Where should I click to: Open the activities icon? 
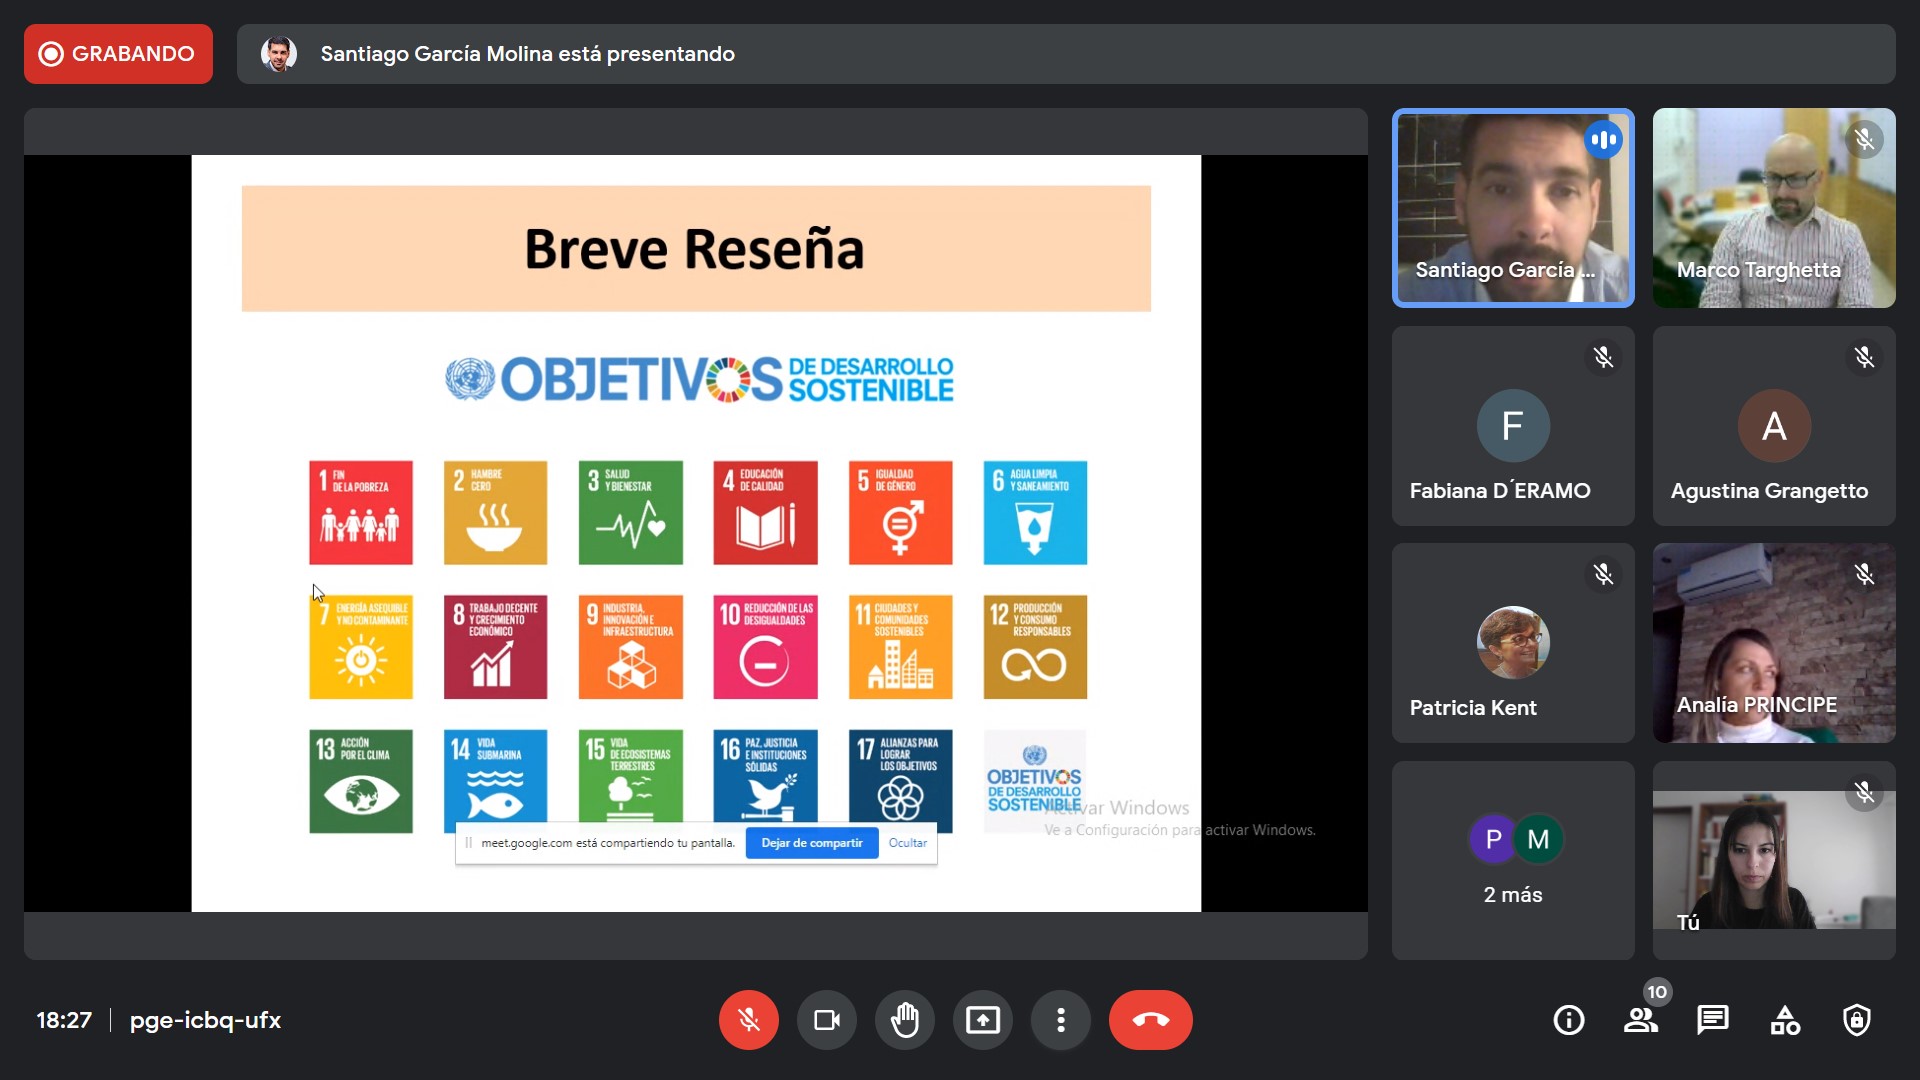(x=1785, y=1020)
